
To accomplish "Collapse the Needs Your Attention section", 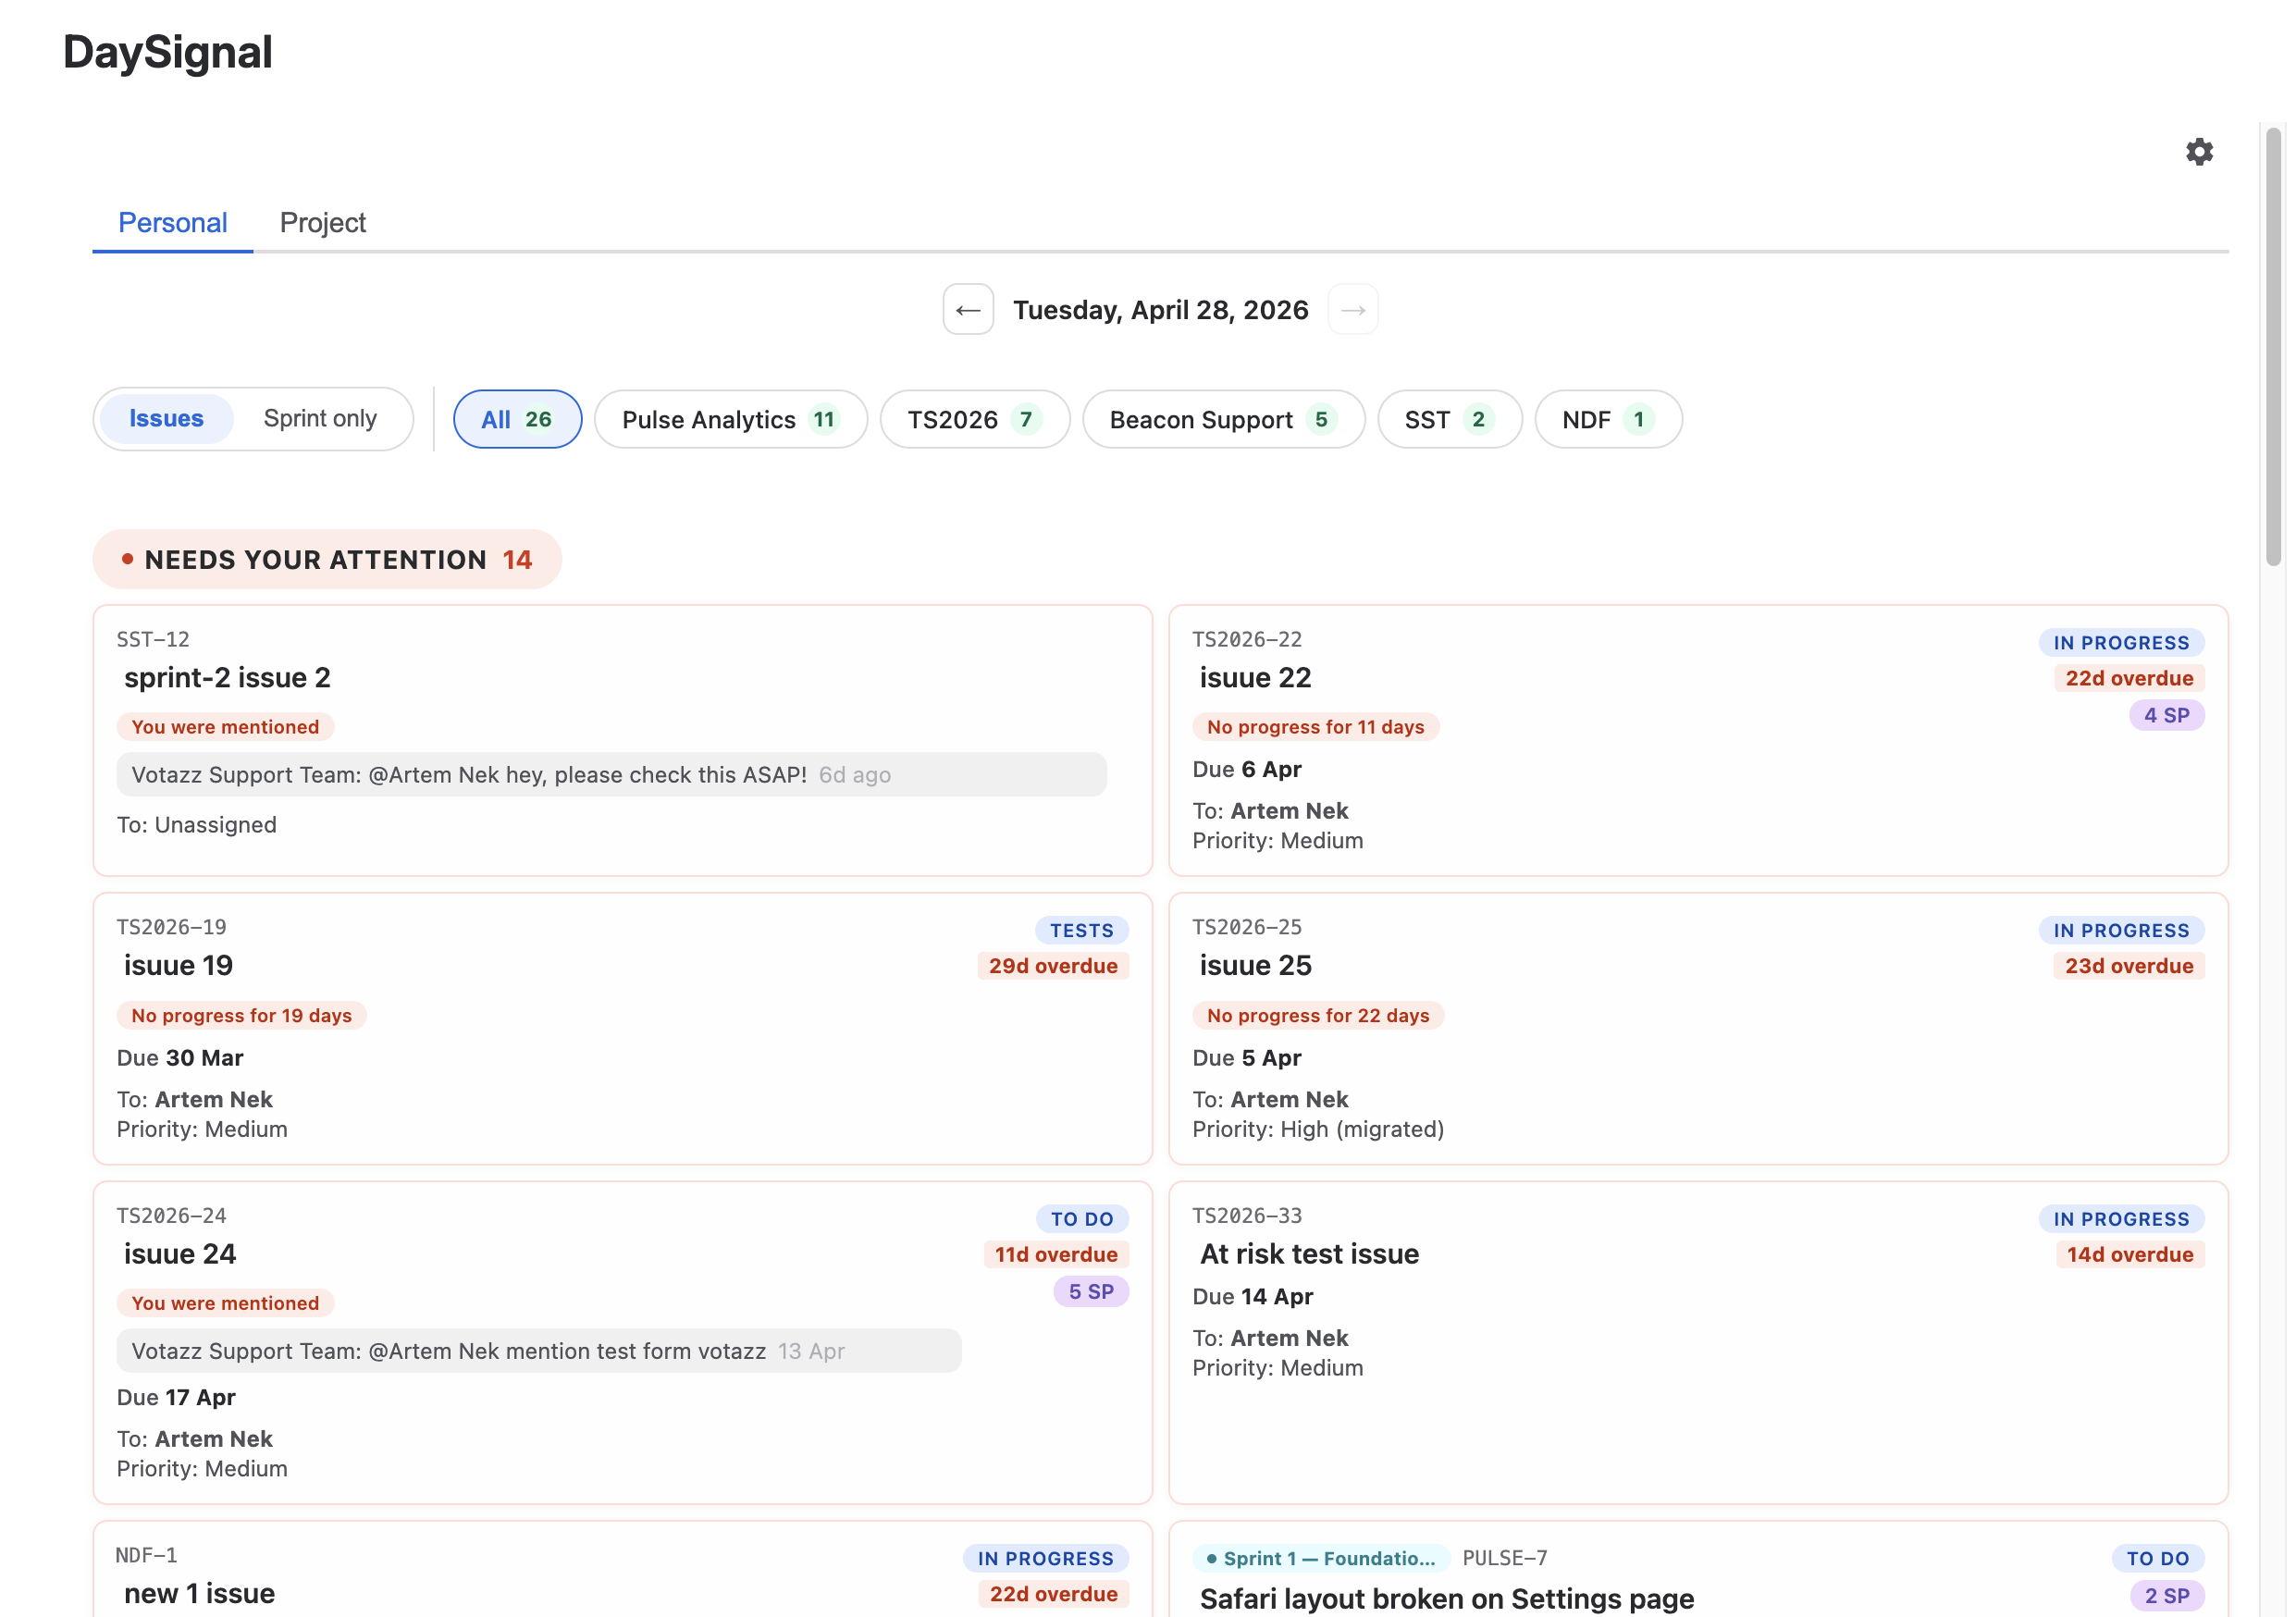I will (x=327, y=559).
